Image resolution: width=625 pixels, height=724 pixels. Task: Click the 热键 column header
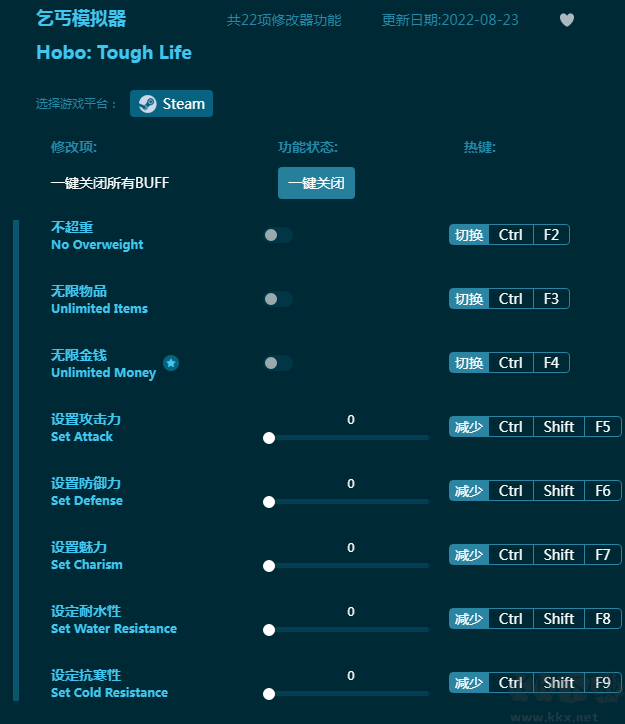point(480,147)
